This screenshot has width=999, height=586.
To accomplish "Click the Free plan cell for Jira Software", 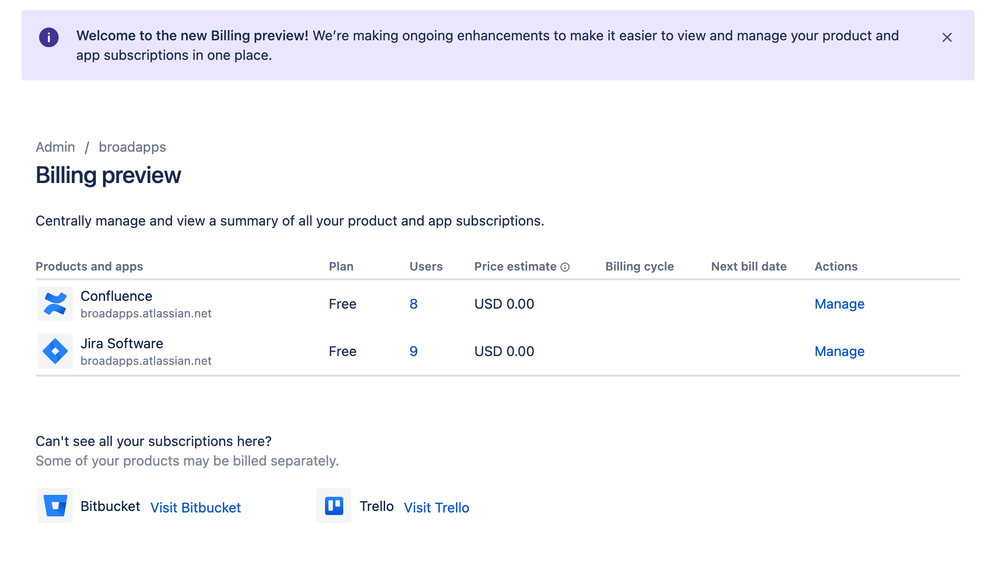I will pyautogui.click(x=342, y=351).
